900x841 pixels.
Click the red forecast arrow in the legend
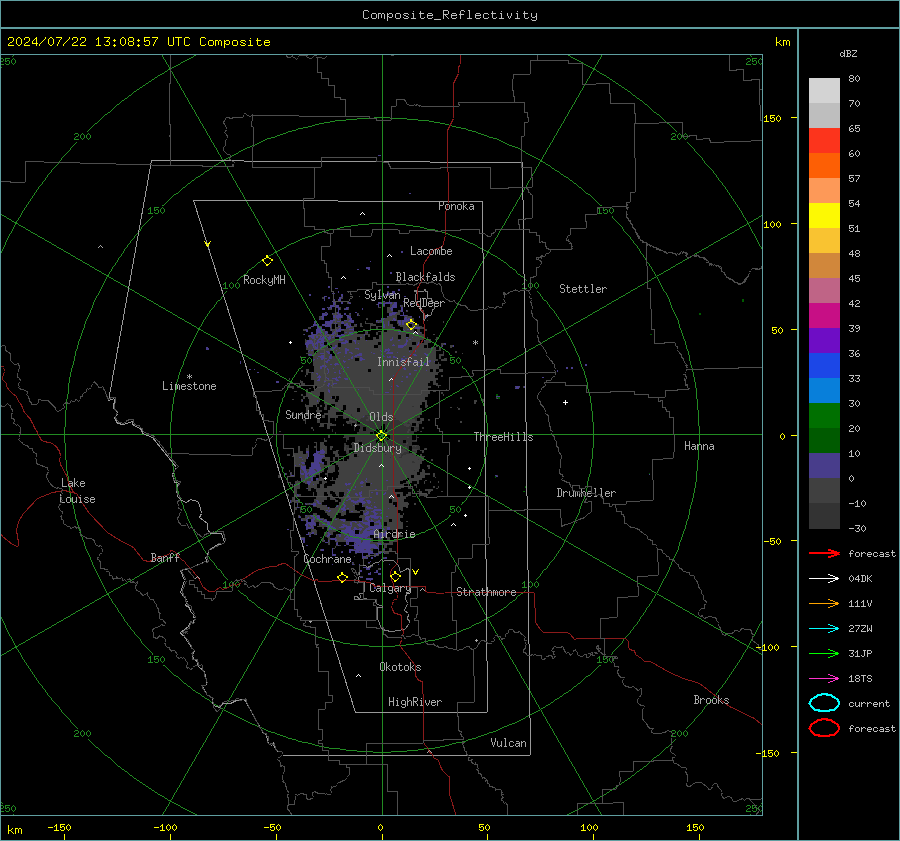point(824,553)
